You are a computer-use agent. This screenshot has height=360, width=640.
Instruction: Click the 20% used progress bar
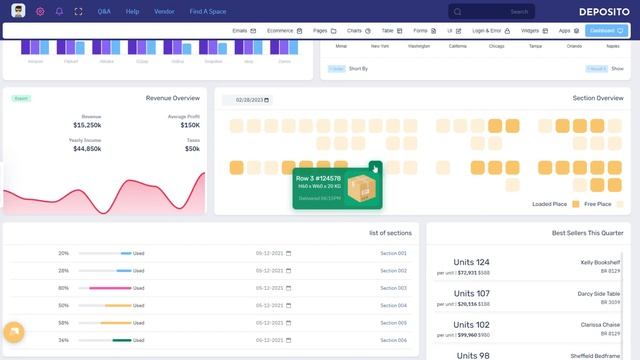point(105,253)
